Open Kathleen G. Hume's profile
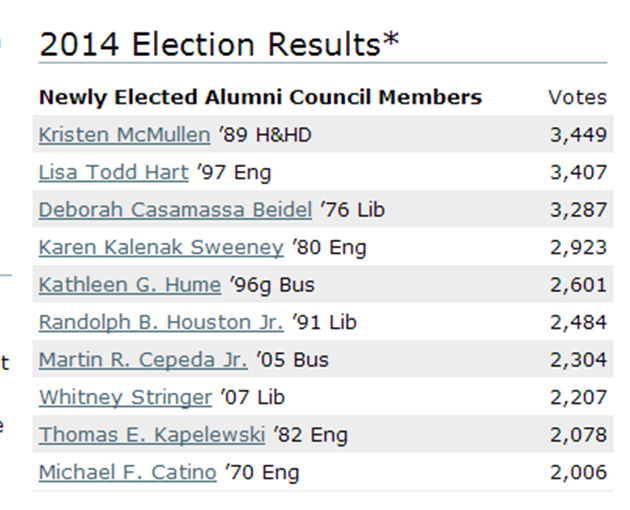 click(x=129, y=285)
